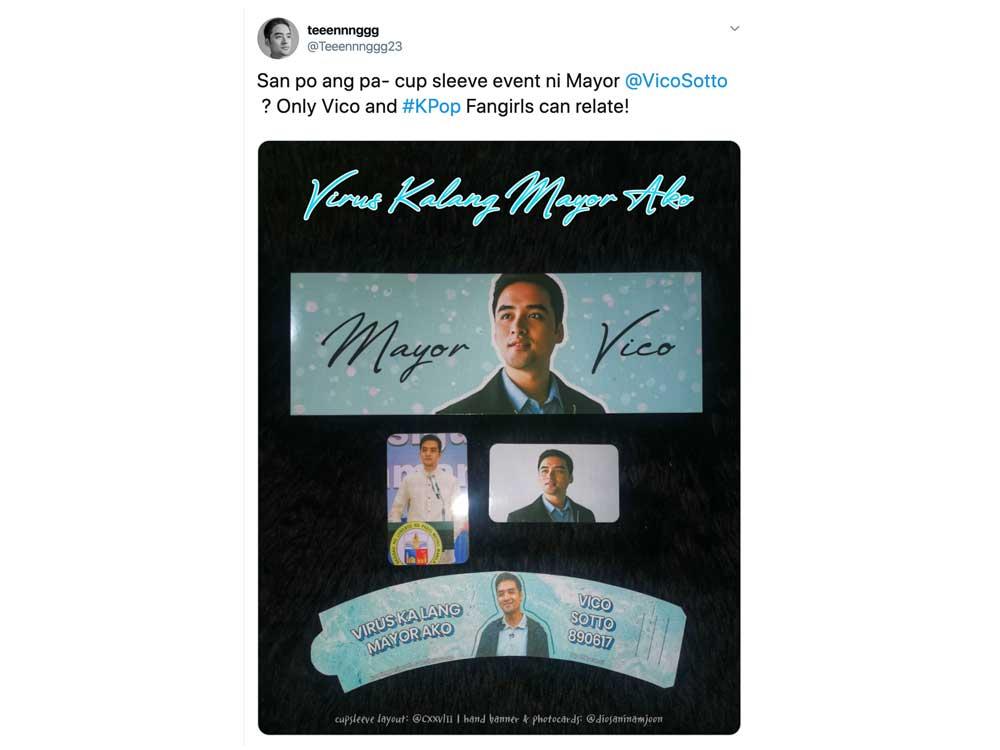Follow the #KPop hashtag link
Viewport: 1000px width, 750px height.
click(431, 107)
